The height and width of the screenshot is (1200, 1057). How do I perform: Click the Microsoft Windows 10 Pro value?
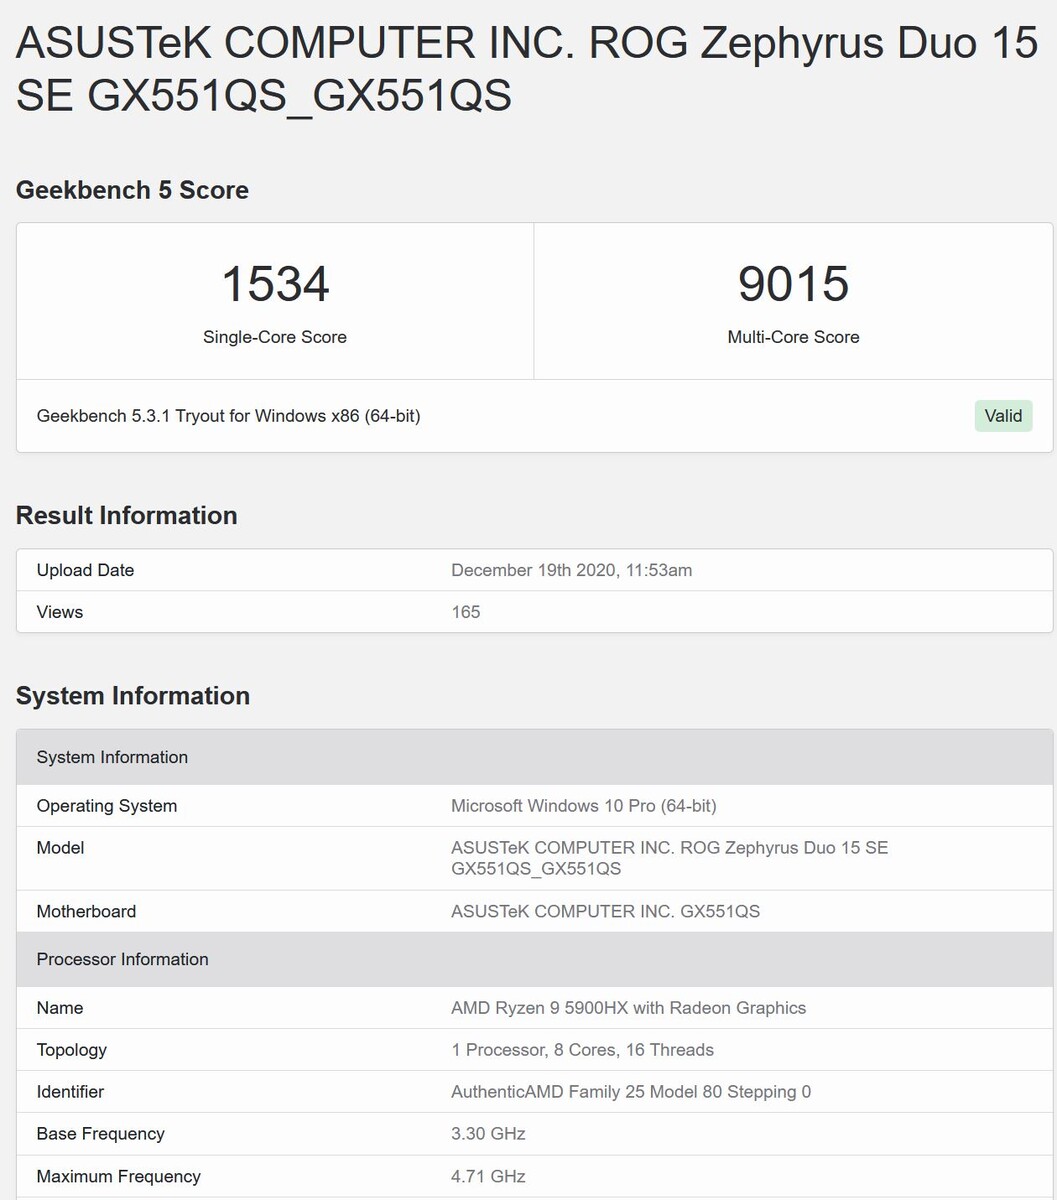(x=583, y=806)
